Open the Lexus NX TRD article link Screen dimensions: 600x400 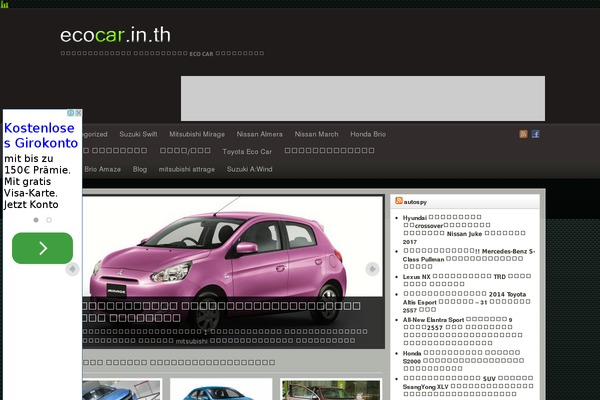(x=467, y=280)
